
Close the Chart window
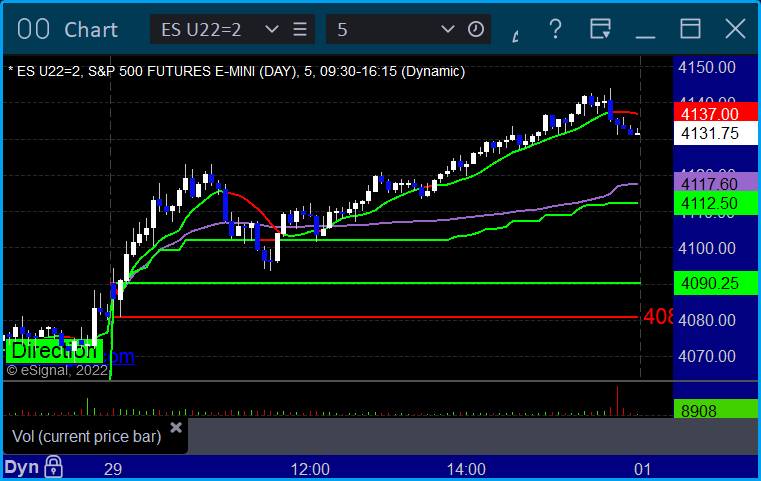(x=735, y=29)
